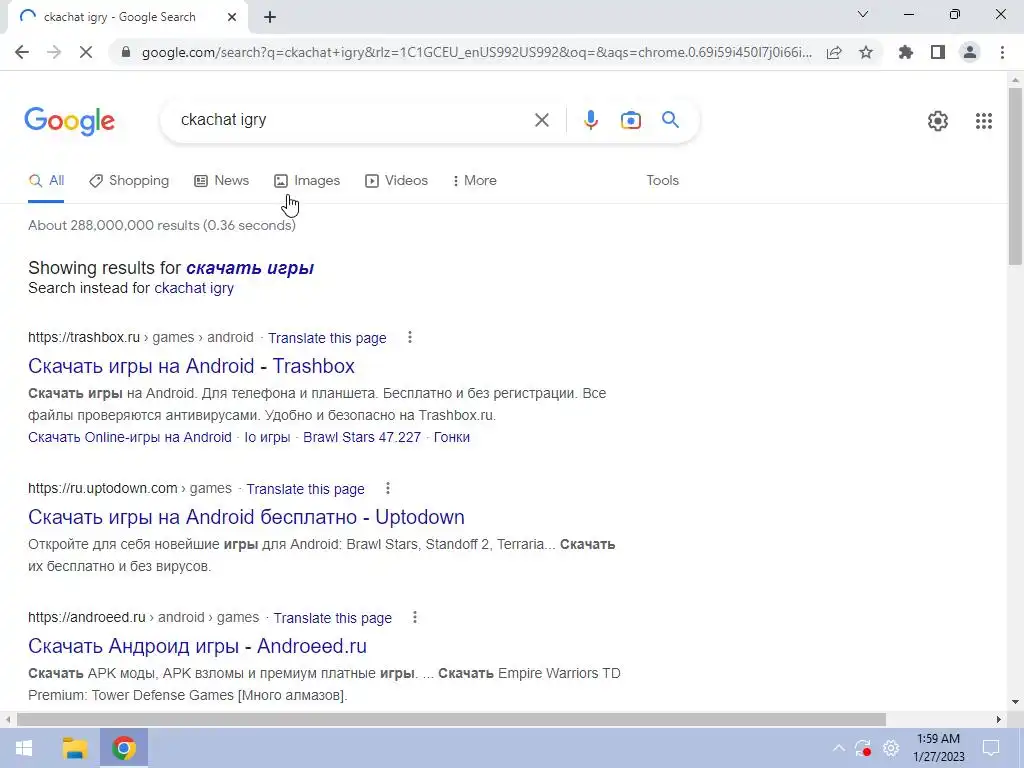Select the All results tab
Image resolution: width=1024 pixels, height=768 pixels.
pos(46,181)
